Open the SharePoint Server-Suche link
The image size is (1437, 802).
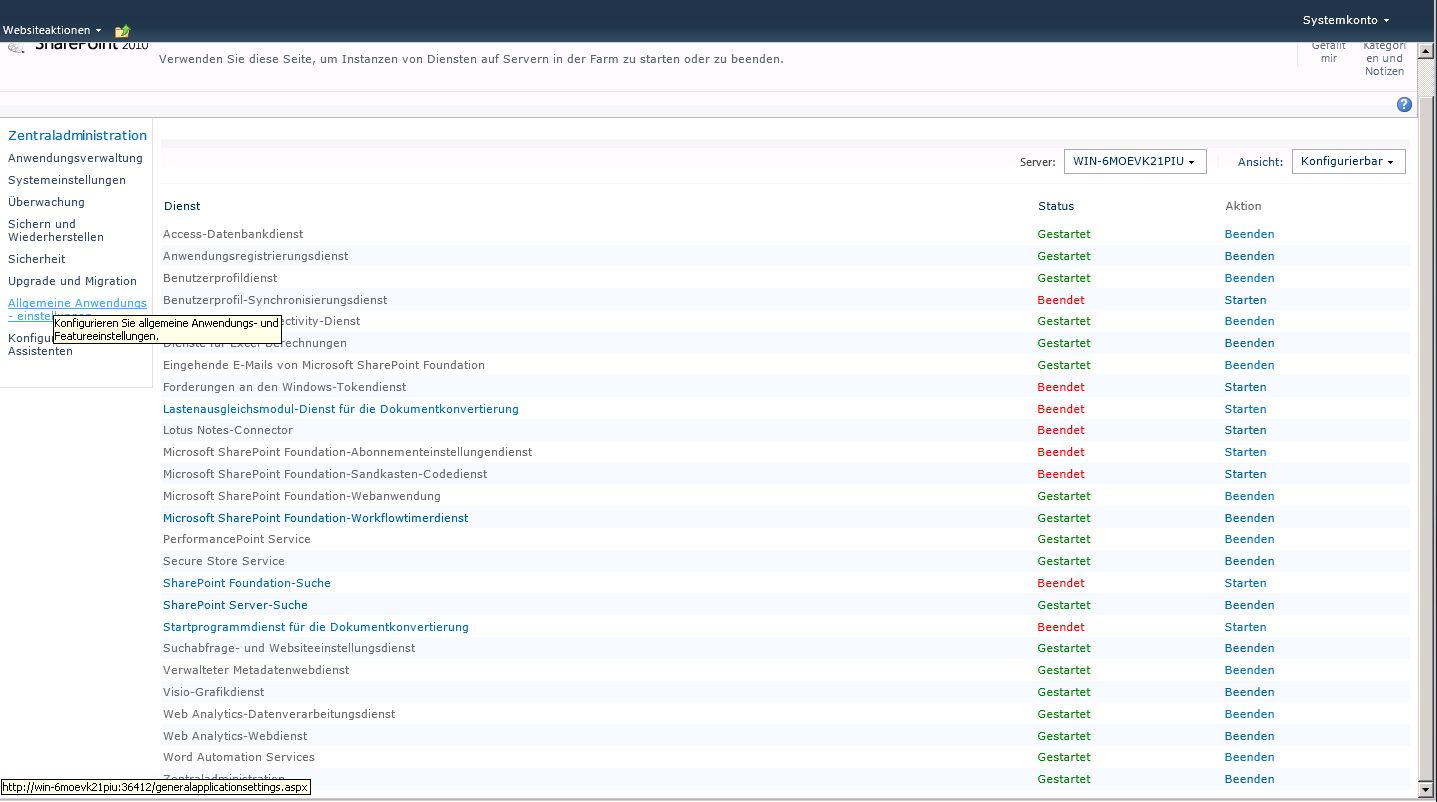(235, 605)
